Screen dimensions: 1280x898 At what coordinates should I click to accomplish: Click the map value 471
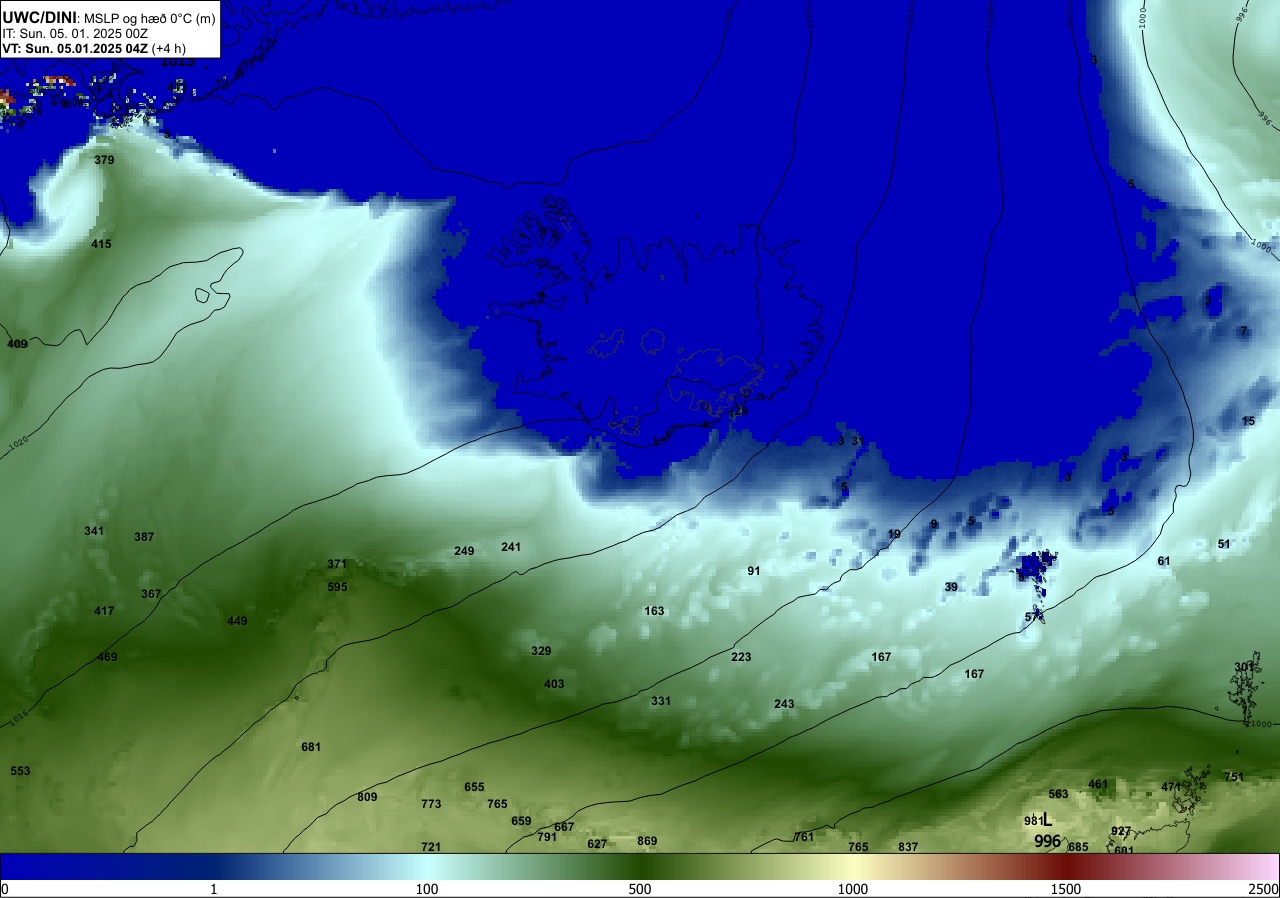coord(1171,787)
